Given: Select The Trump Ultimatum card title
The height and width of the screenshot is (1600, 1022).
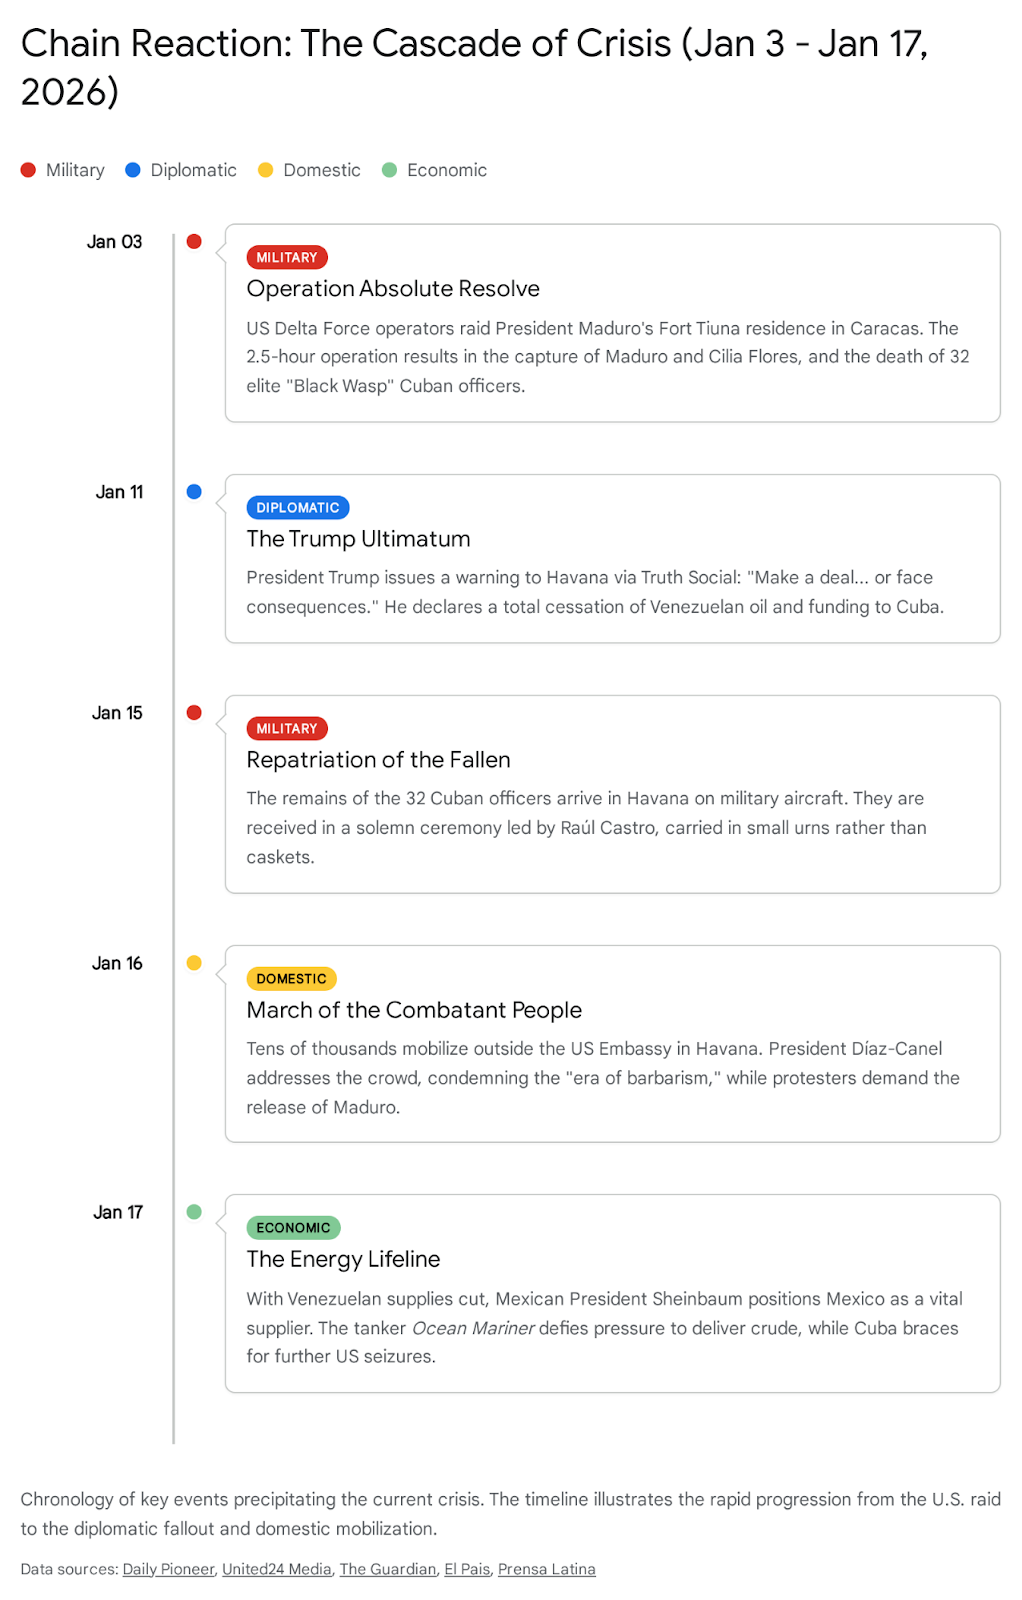Looking at the screenshot, I should click(x=358, y=539).
